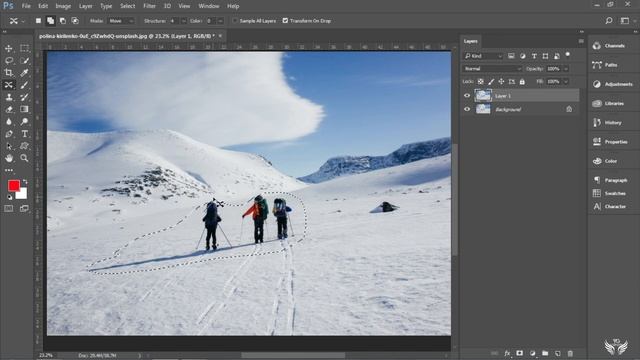Create a new layer group
Viewport: 640px width, 360px height.
pyautogui.click(x=545, y=353)
